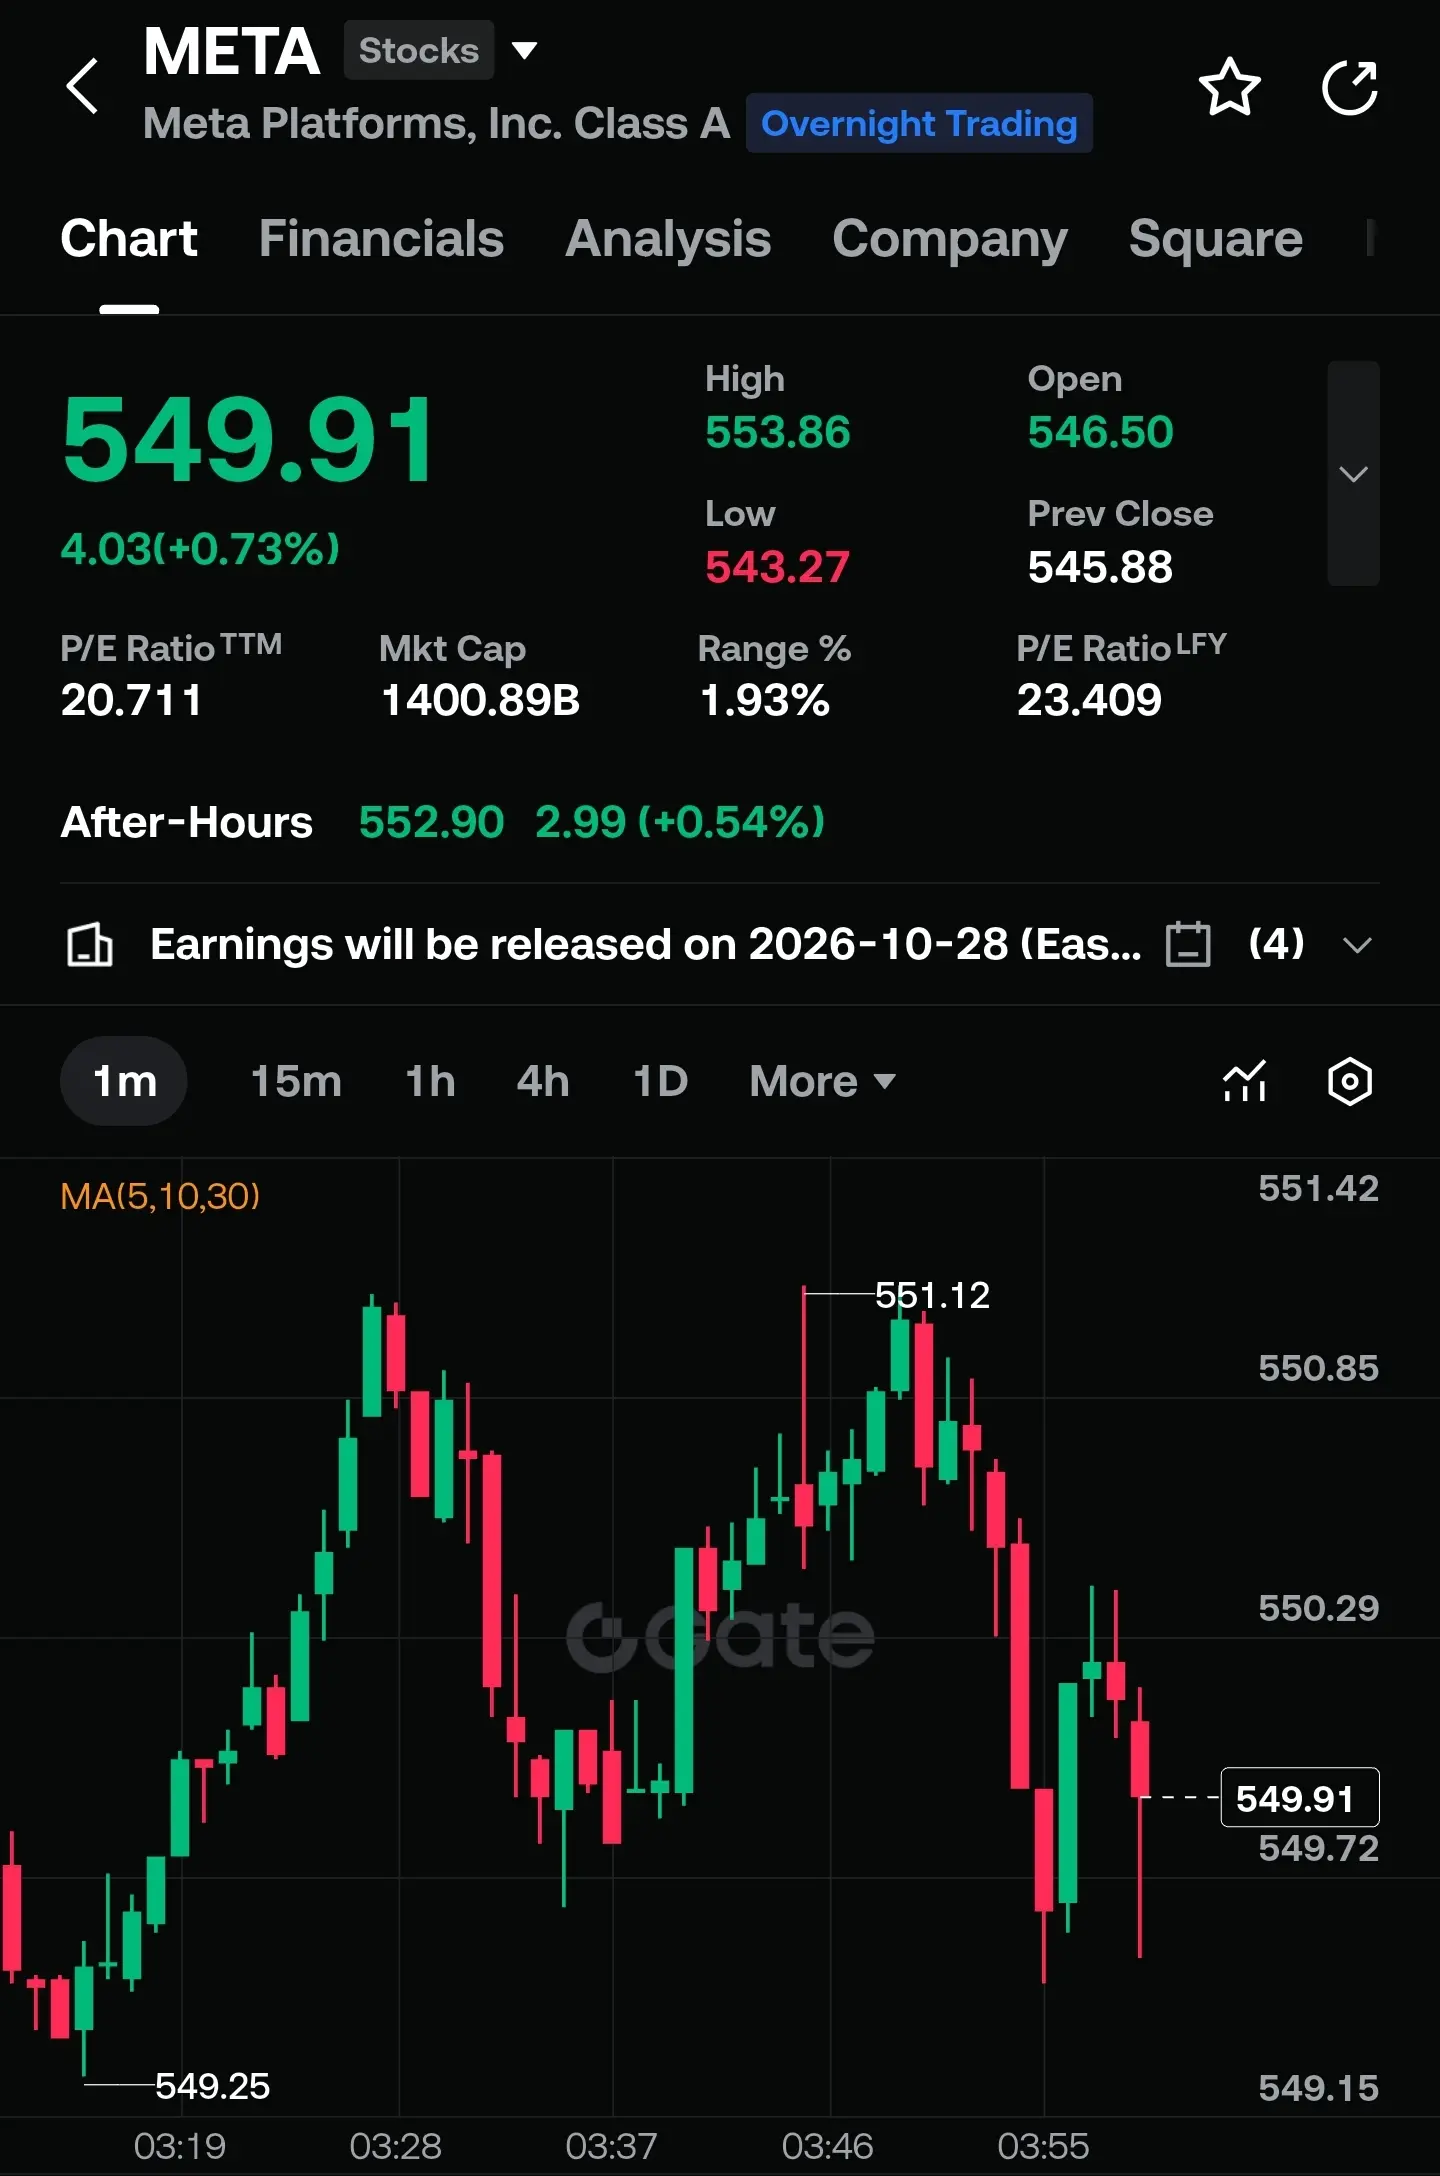Add META to favorites with star icon
The image size is (1440, 2176).
pos(1229,87)
